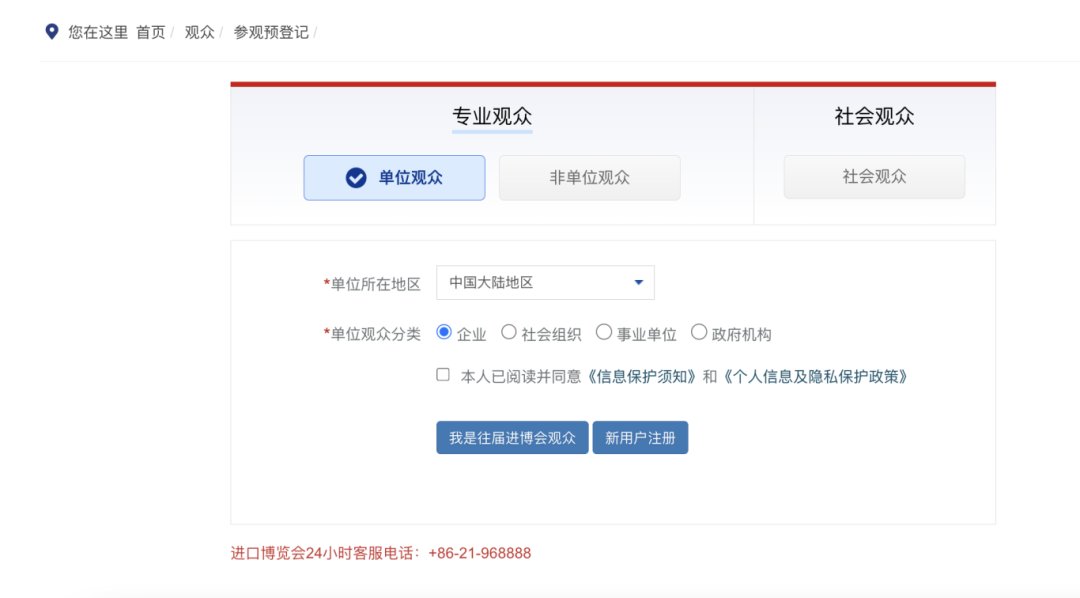Click the 新用户注册 button
The image size is (1080, 598).
click(640, 437)
